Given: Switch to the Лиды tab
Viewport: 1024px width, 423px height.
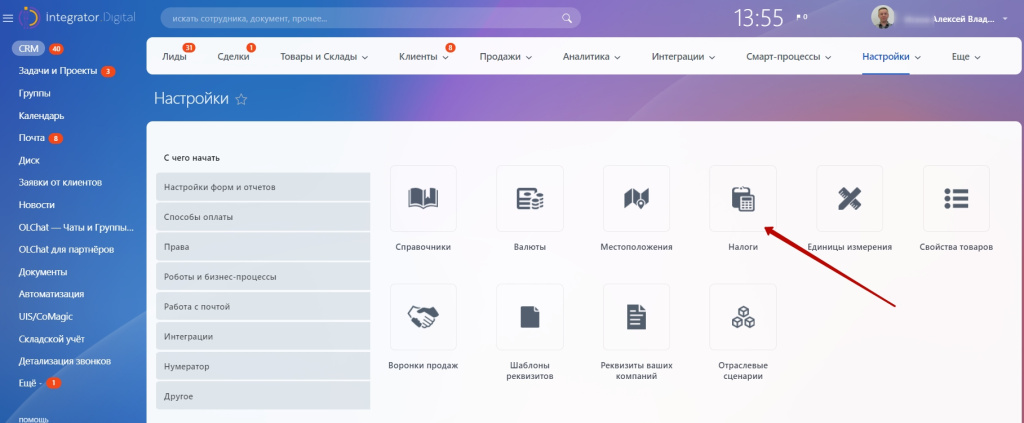Looking at the screenshot, I should (x=174, y=58).
